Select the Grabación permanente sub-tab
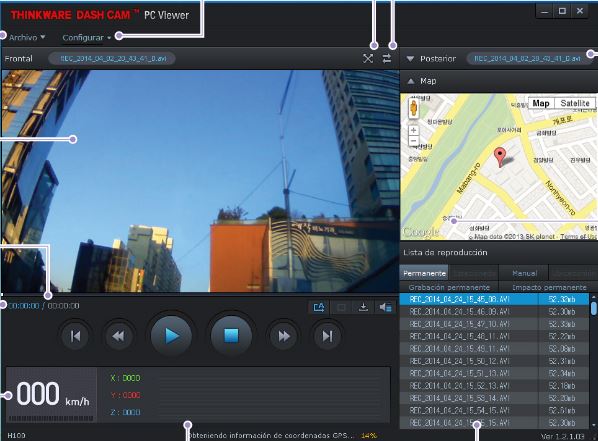This screenshot has width=598, height=441. tap(449, 287)
